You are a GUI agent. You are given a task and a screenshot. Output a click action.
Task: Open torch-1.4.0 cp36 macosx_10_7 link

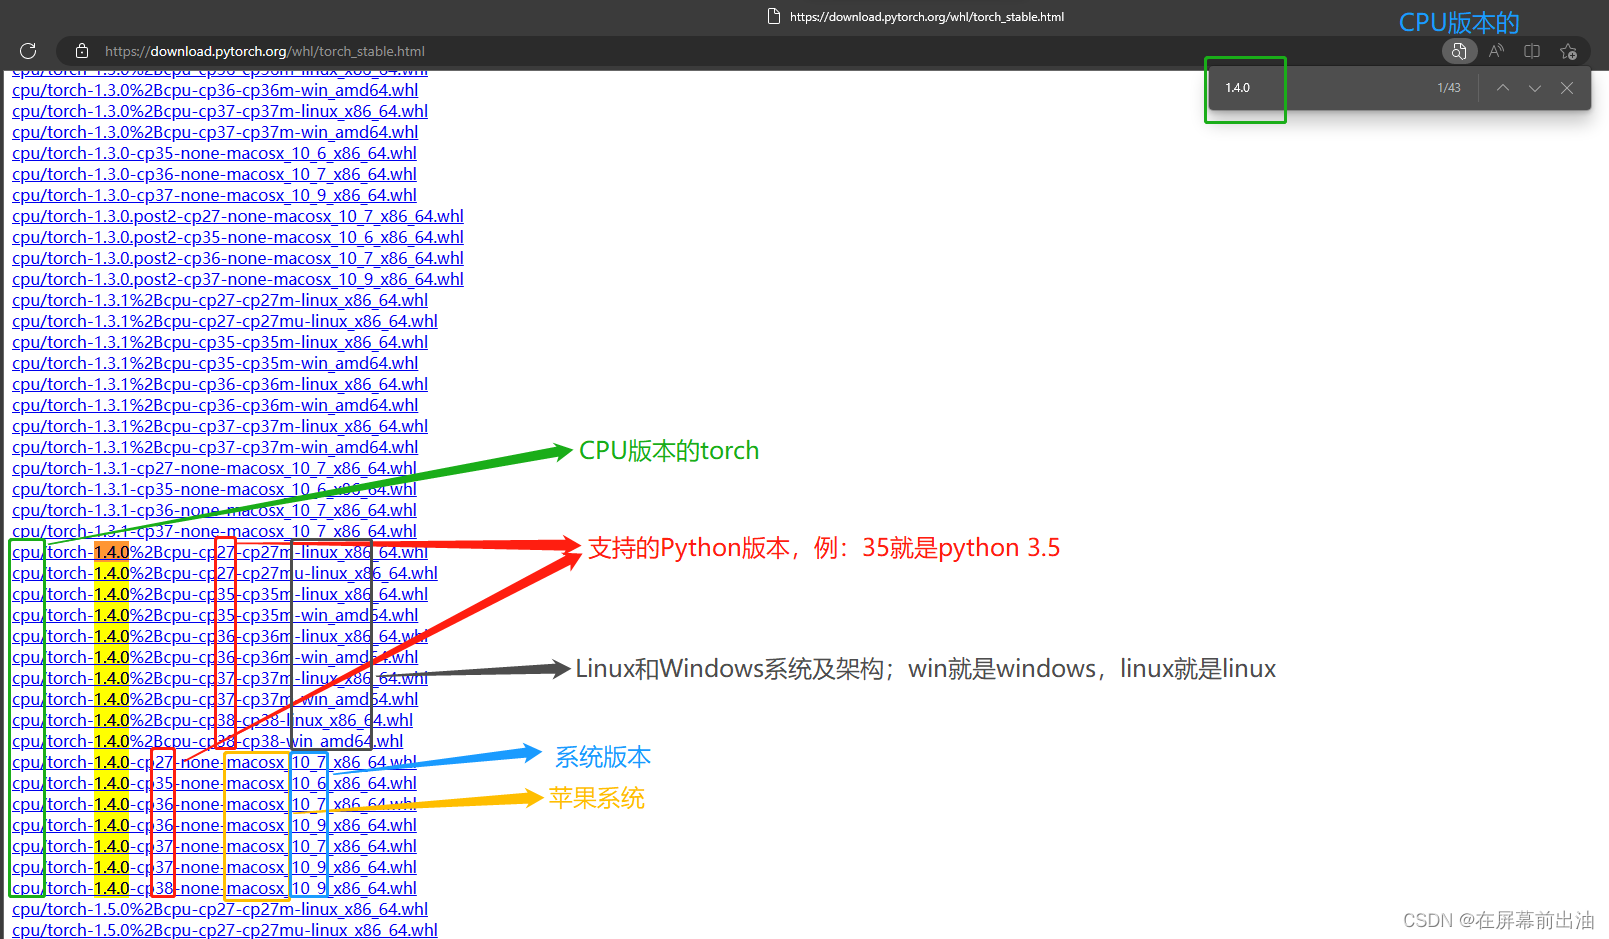pos(214,804)
